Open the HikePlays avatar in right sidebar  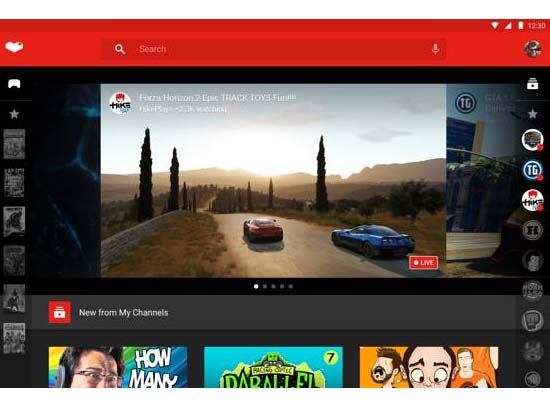(x=532, y=201)
